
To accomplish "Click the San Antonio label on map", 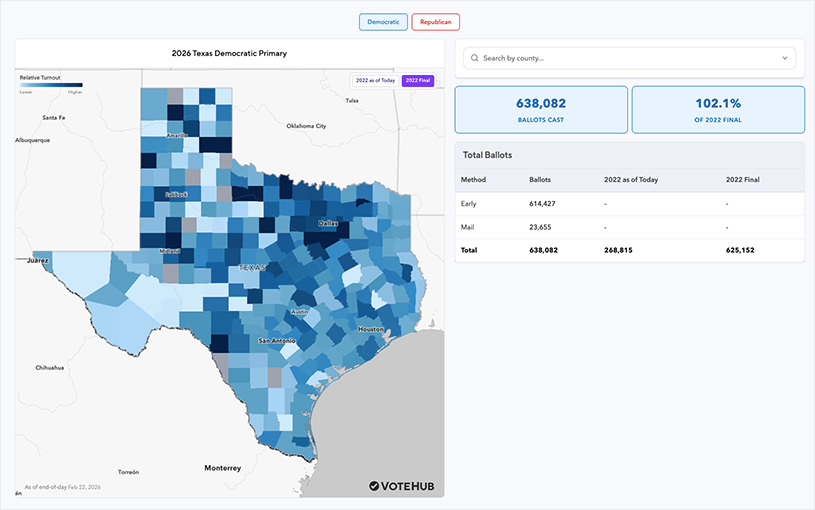I will click(x=276, y=341).
